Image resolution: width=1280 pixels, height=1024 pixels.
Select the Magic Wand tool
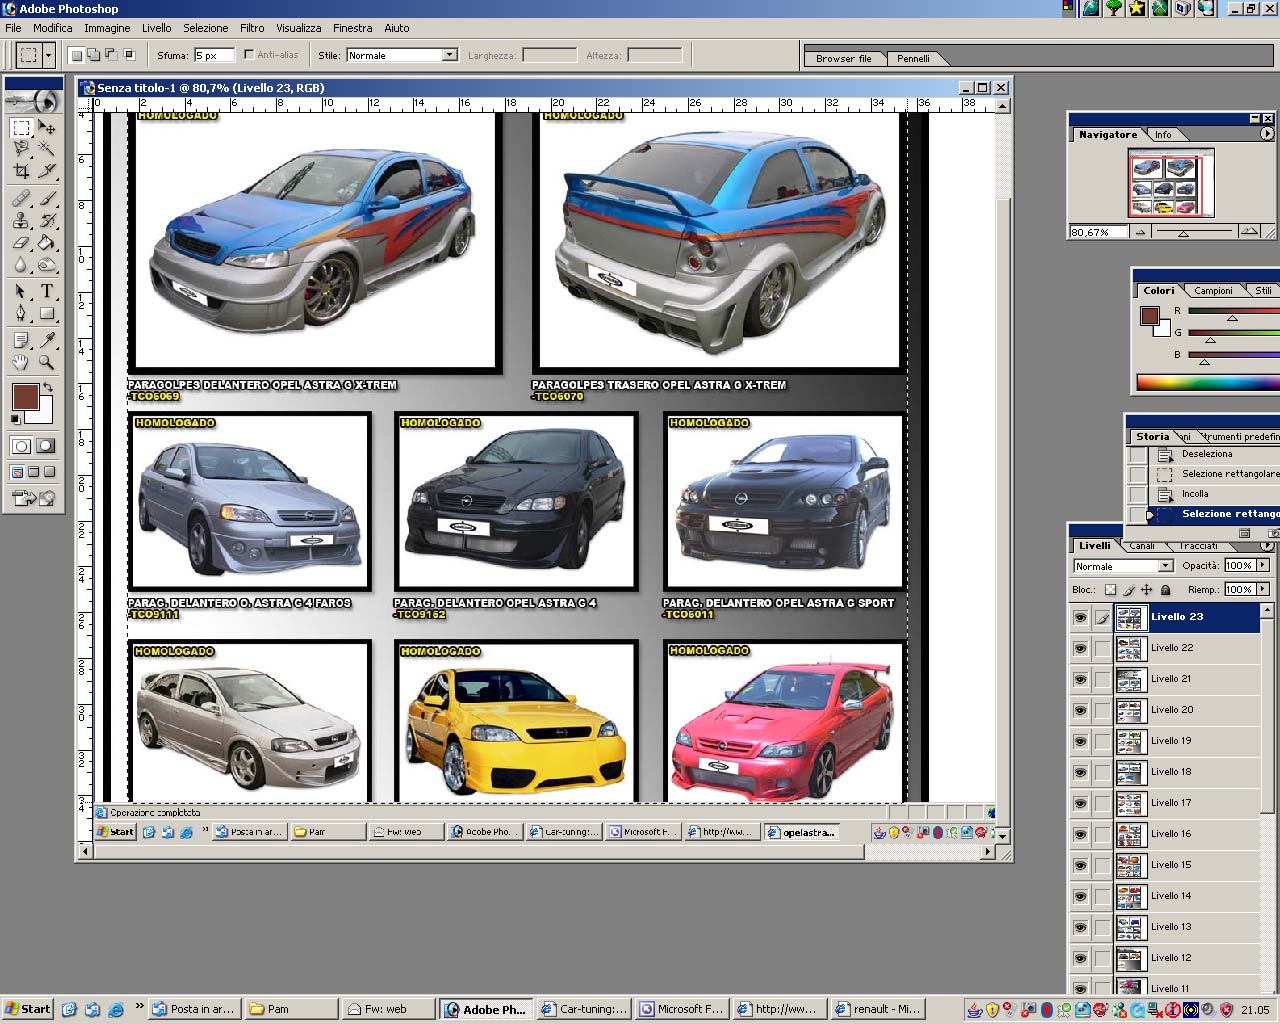point(46,149)
